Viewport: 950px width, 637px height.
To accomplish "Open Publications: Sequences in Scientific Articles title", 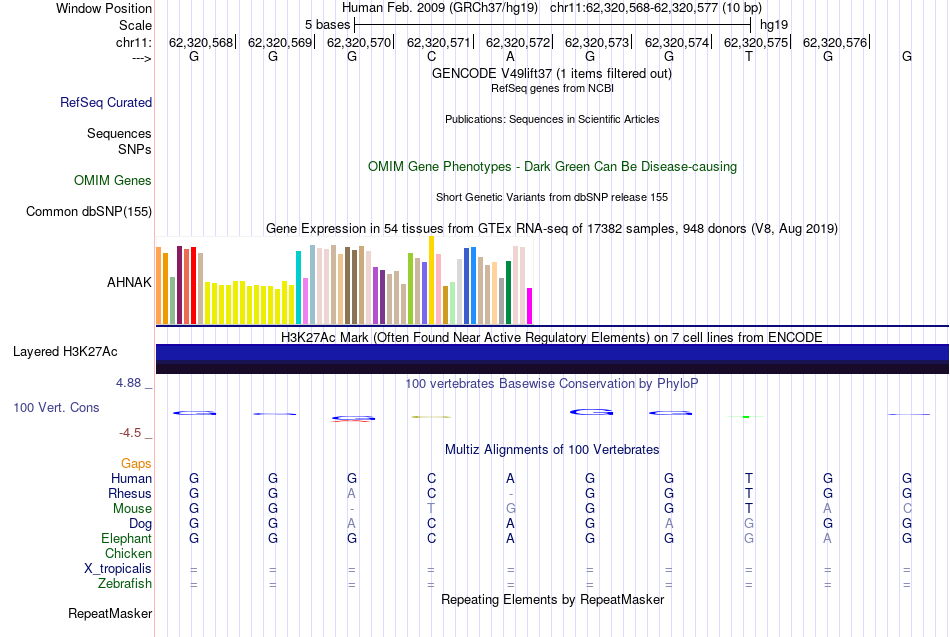I will [552, 119].
